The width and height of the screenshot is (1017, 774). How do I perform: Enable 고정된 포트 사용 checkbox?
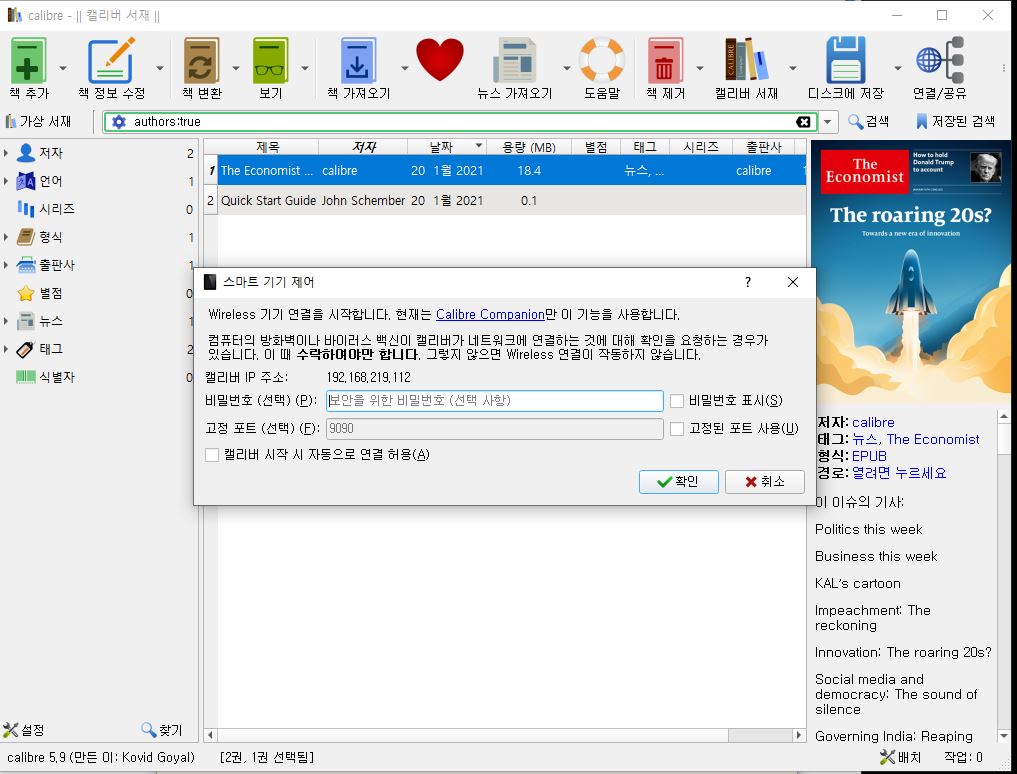[676, 429]
